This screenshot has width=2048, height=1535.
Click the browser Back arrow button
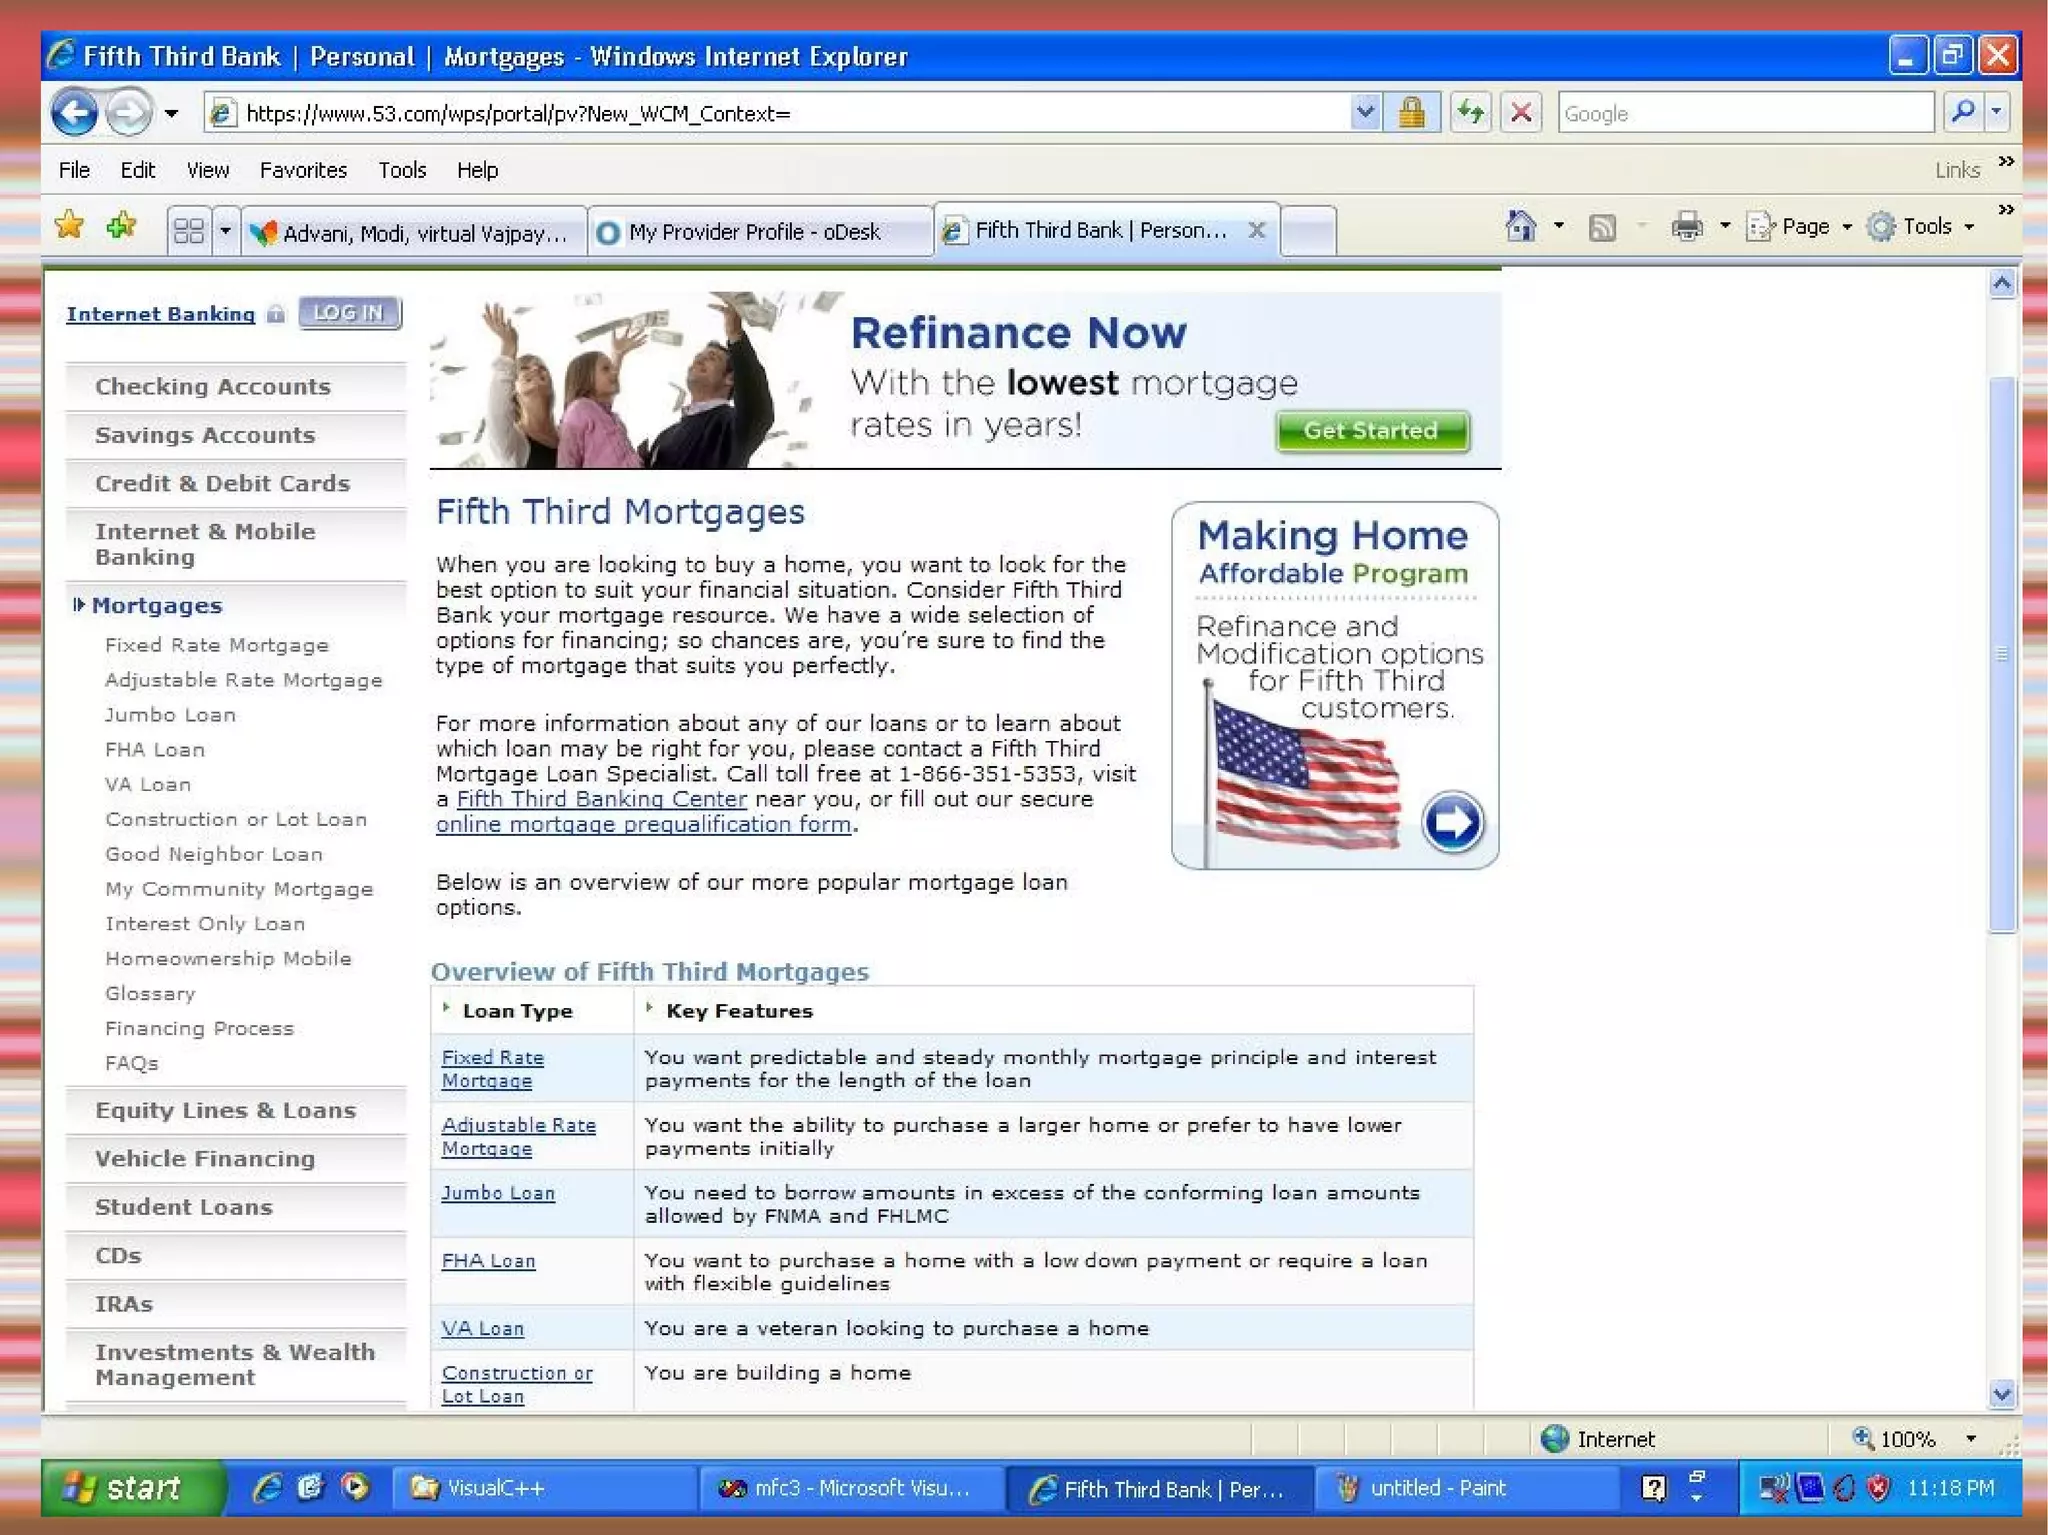[74, 113]
